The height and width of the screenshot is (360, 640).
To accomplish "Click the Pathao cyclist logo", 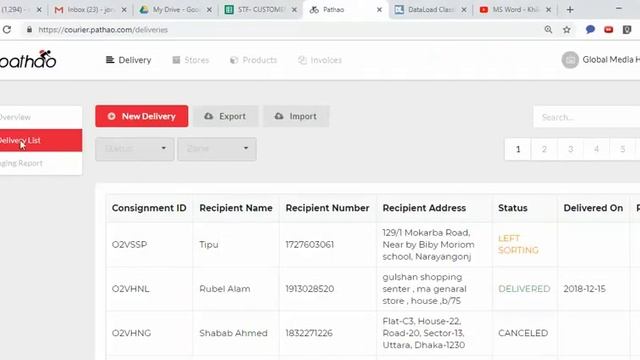I will pos(28,60).
